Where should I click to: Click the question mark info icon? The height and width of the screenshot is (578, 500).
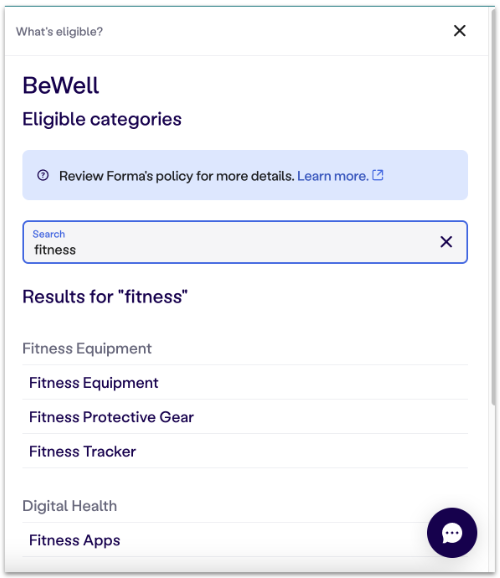click(43, 175)
